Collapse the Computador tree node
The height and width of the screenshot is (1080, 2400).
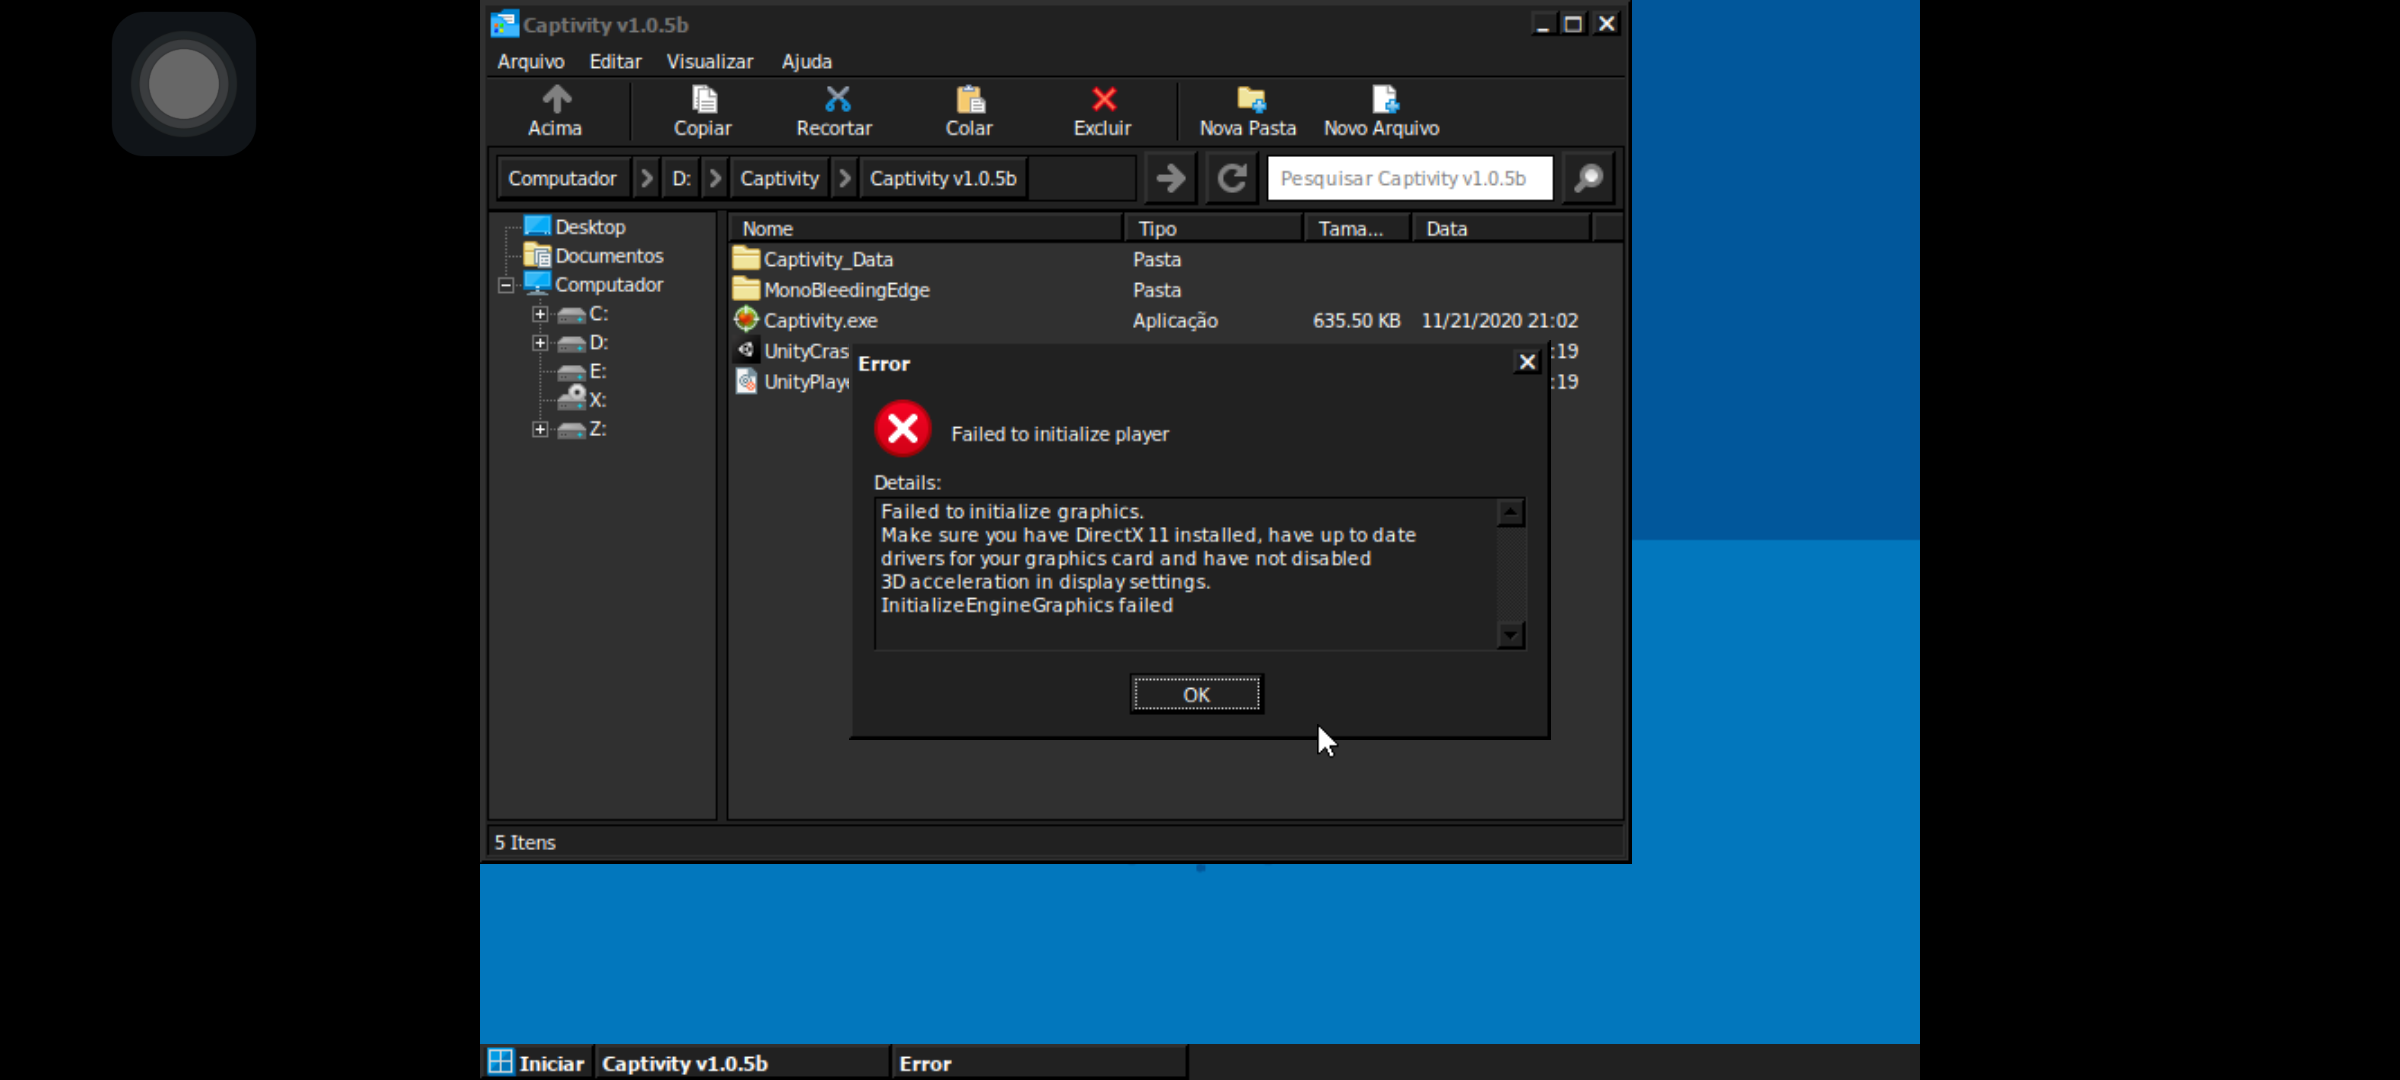click(x=506, y=286)
